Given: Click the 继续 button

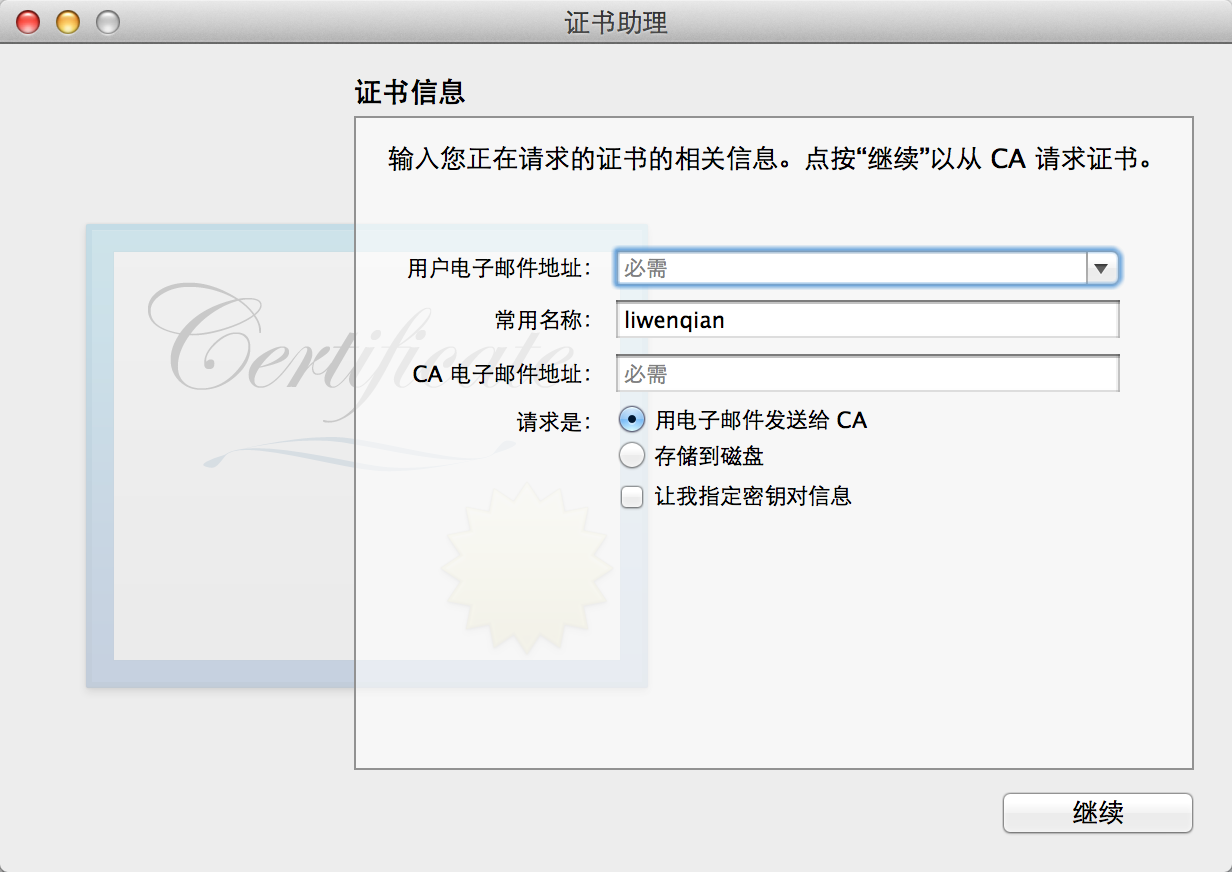Looking at the screenshot, I should [1098, 813].
